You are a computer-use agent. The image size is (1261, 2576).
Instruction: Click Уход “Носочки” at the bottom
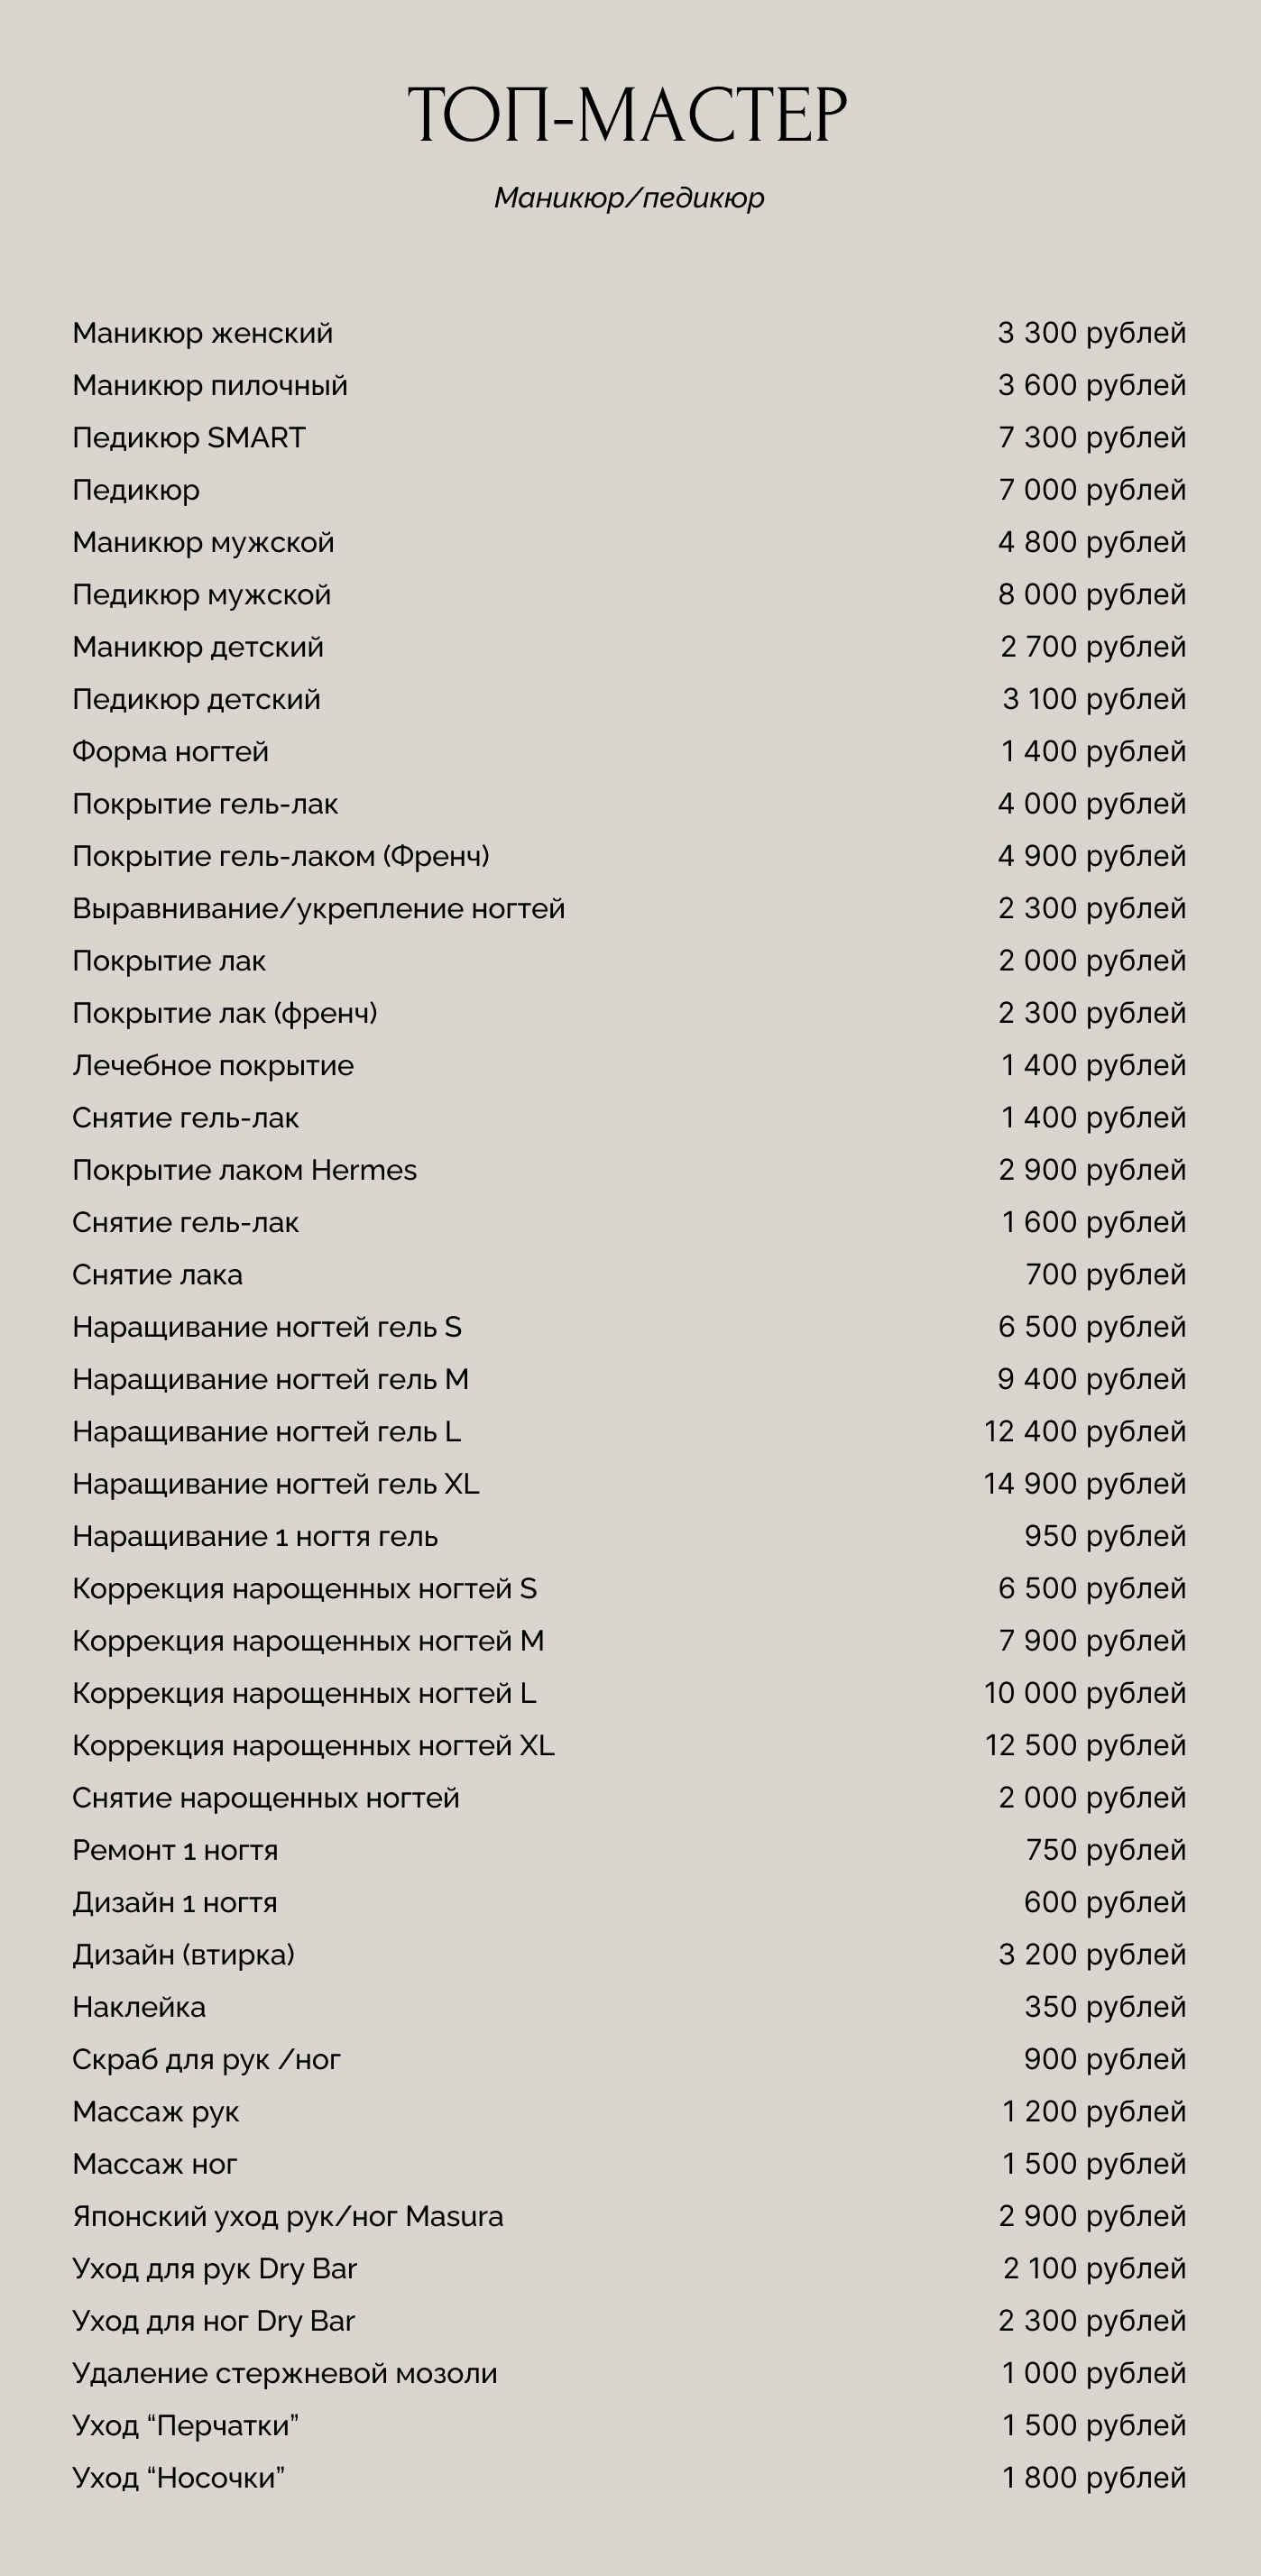[x=178, y=2478]
